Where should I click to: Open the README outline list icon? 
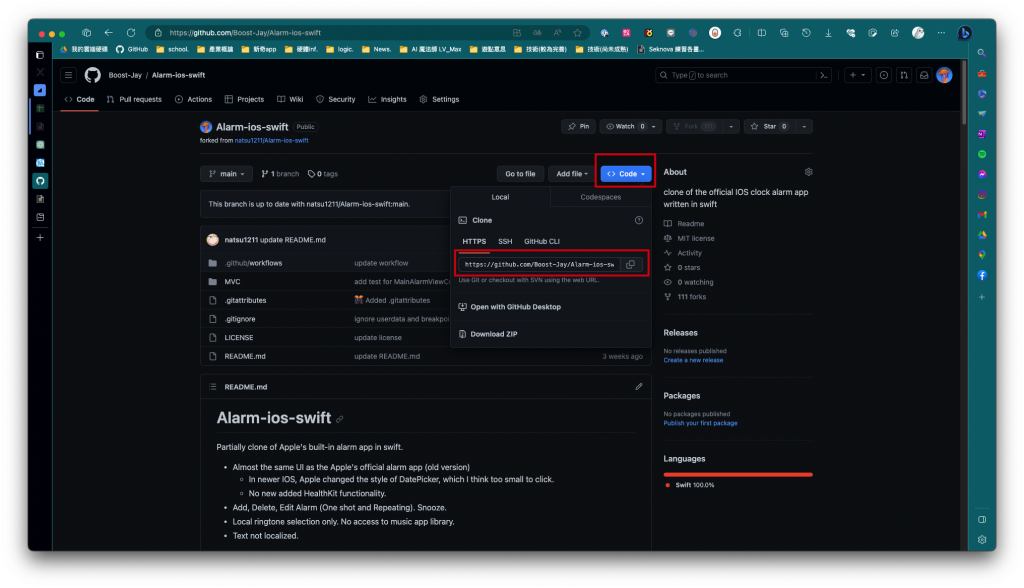pyautogui.click(x=213, y=387)
